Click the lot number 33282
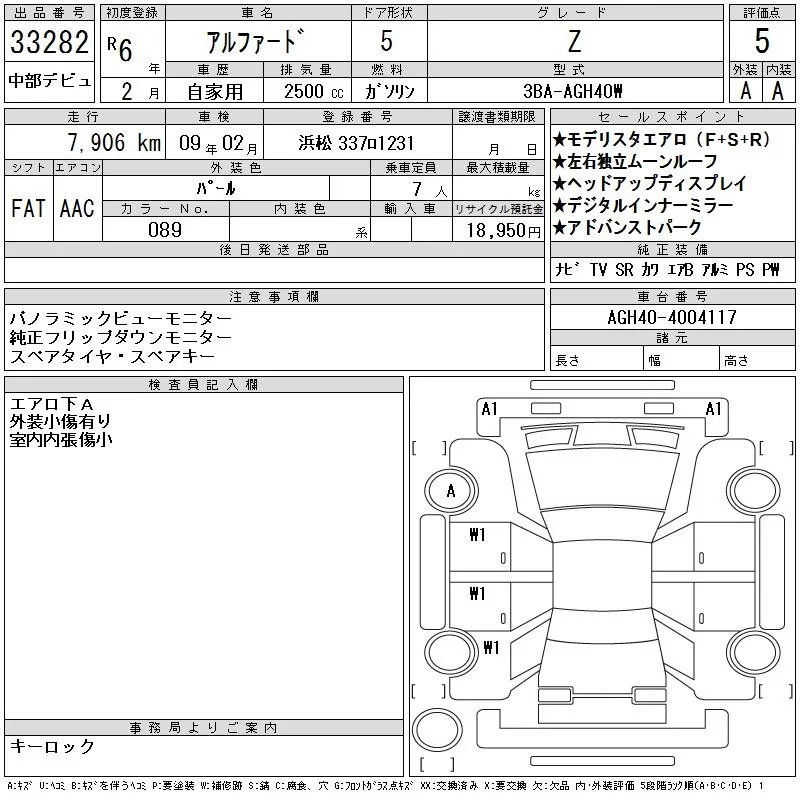 point(49,42)
